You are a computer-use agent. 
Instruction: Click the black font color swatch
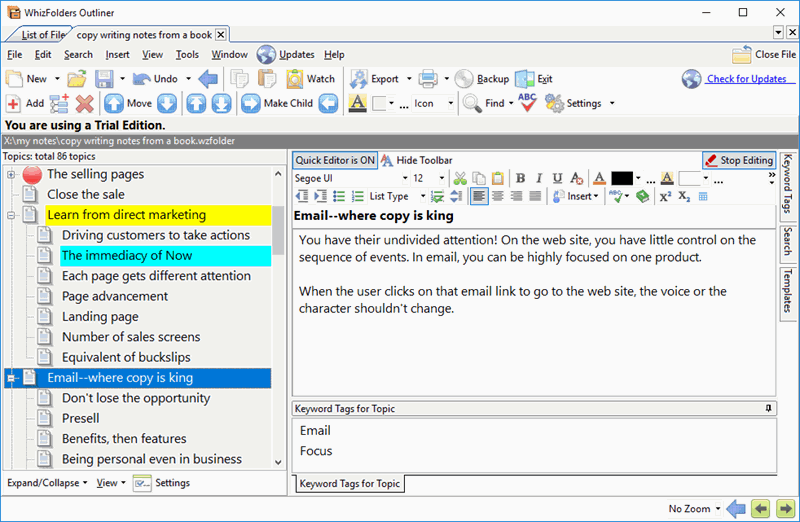tap(622, 178)
